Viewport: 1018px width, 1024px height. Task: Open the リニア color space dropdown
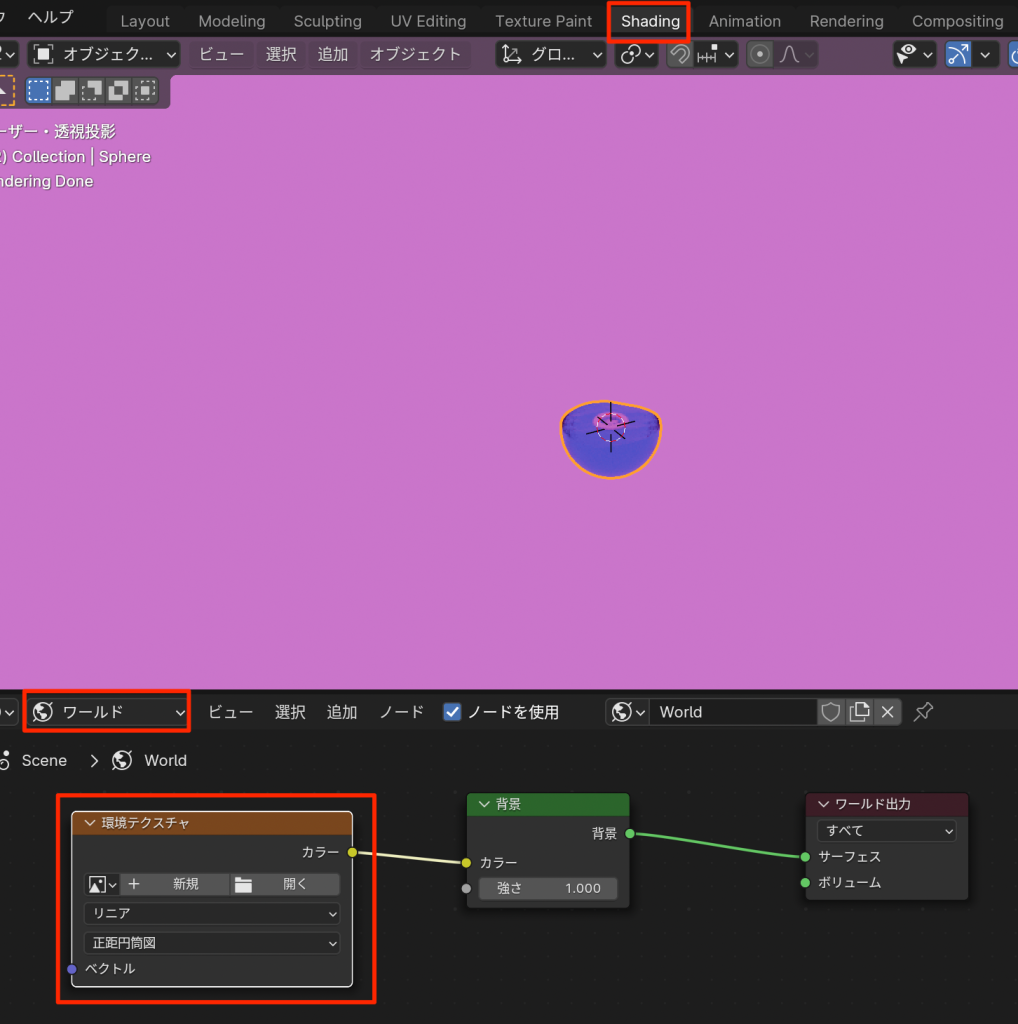tap(212, 913)
